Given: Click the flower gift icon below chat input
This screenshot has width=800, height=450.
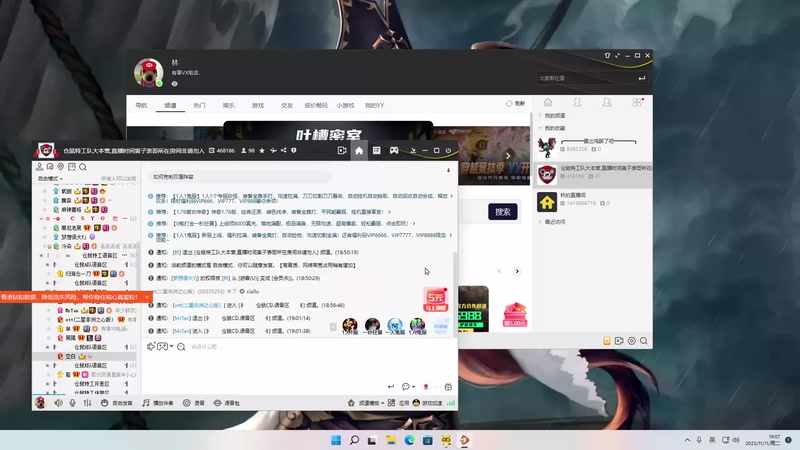Looking at the screenshot, I should pos(426,387).
